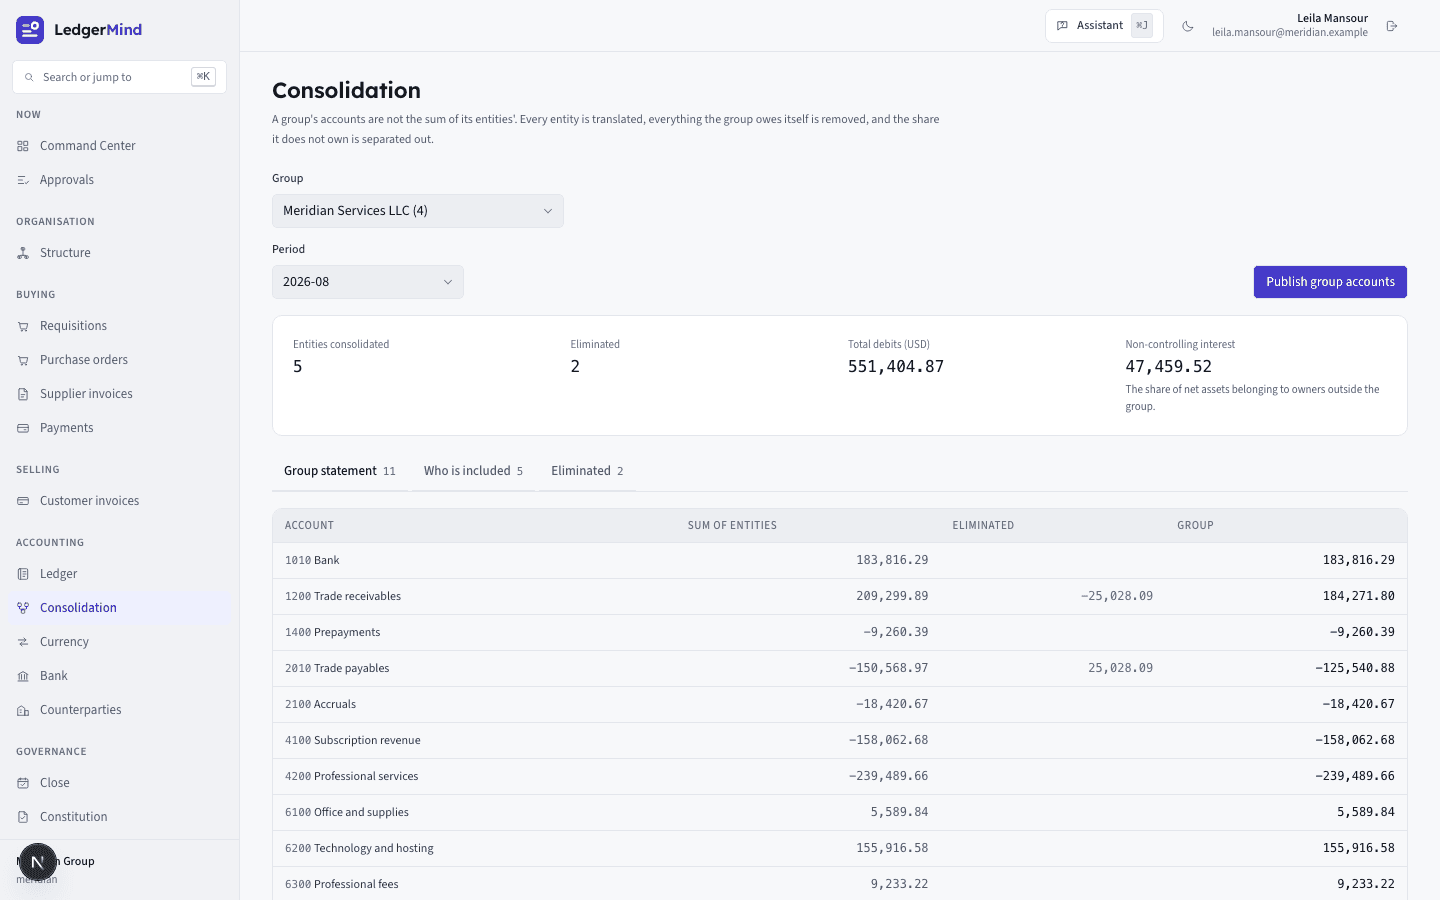This screenshot has width=1440, height=900.
Task: Open Supplier invoices page
Action: [119, 394]
